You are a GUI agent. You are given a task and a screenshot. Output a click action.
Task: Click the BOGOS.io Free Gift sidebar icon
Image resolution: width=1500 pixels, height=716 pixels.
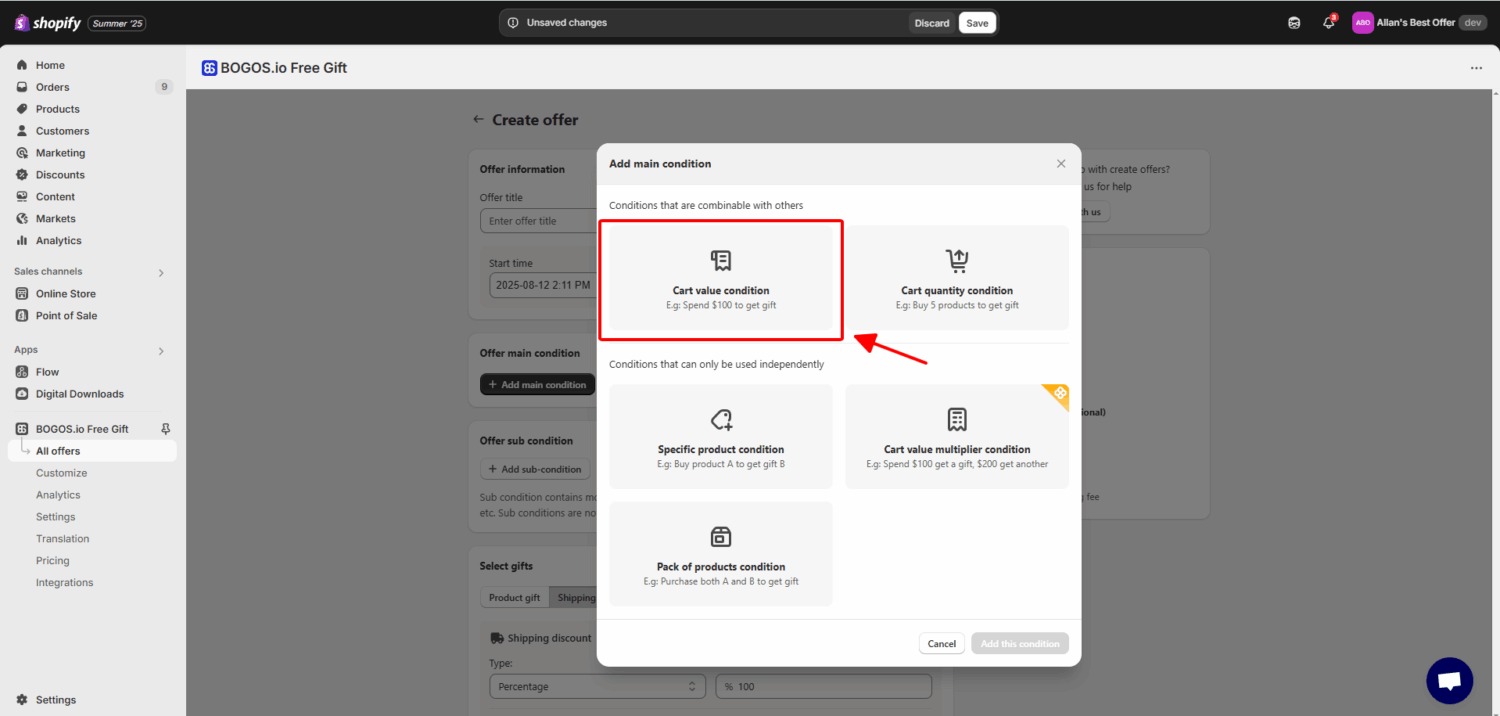click(22, 429)
